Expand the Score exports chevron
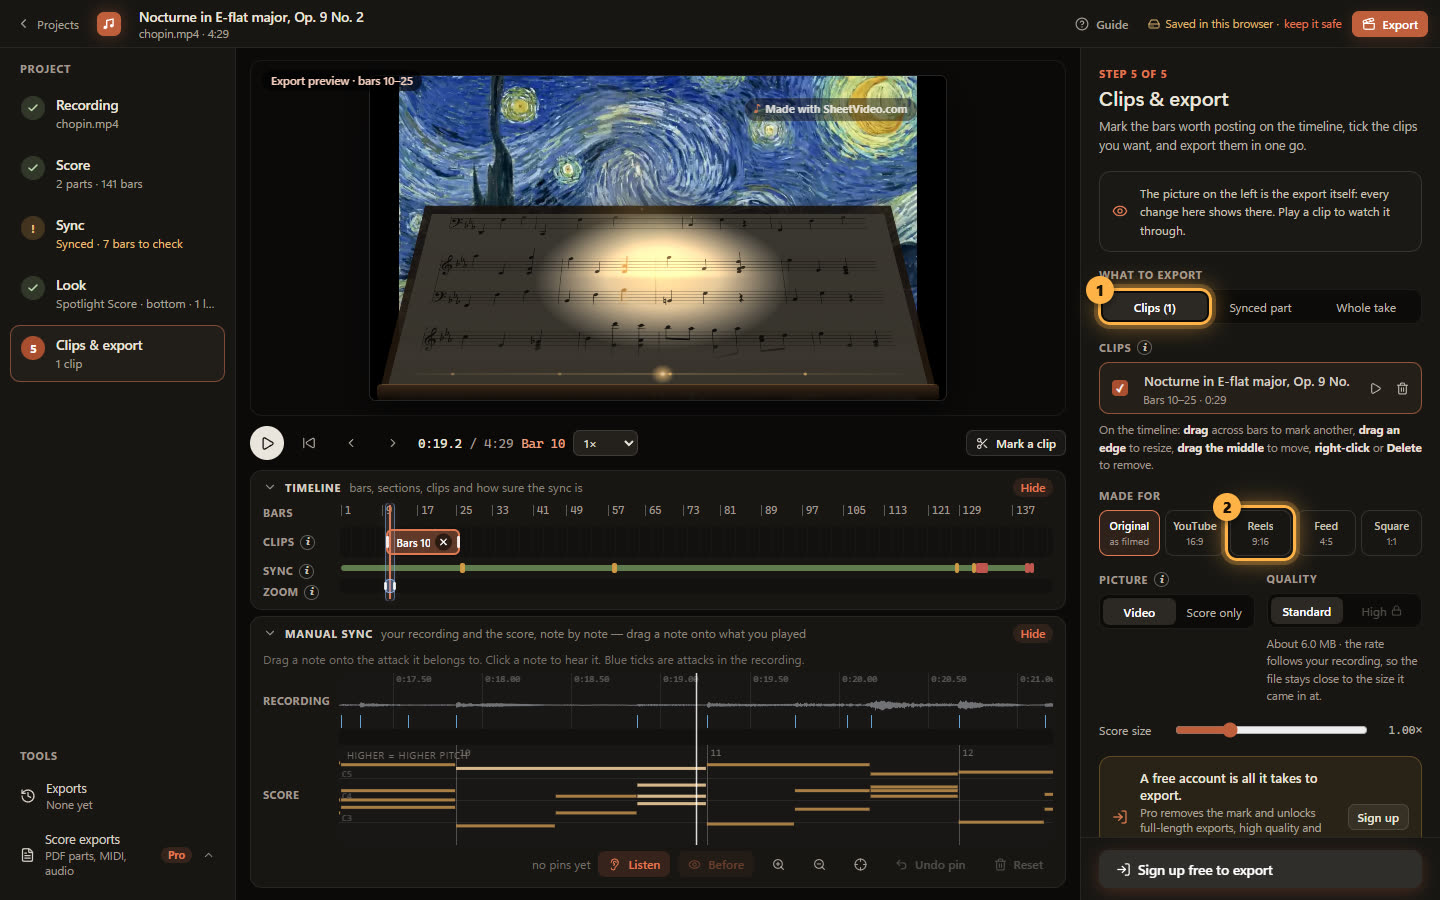1440x900 pixels. click(208, 855)
